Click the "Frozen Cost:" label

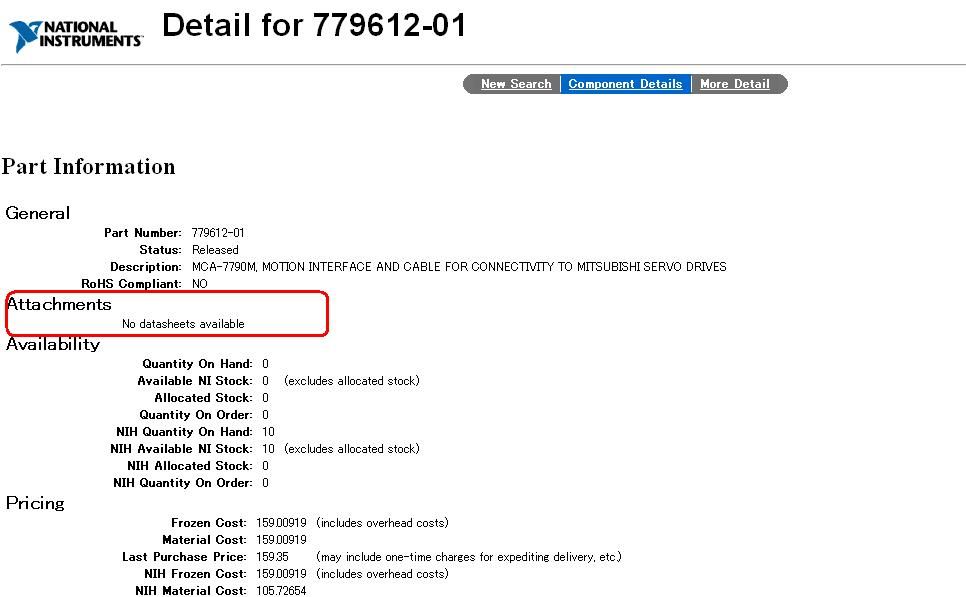[209, 523]
